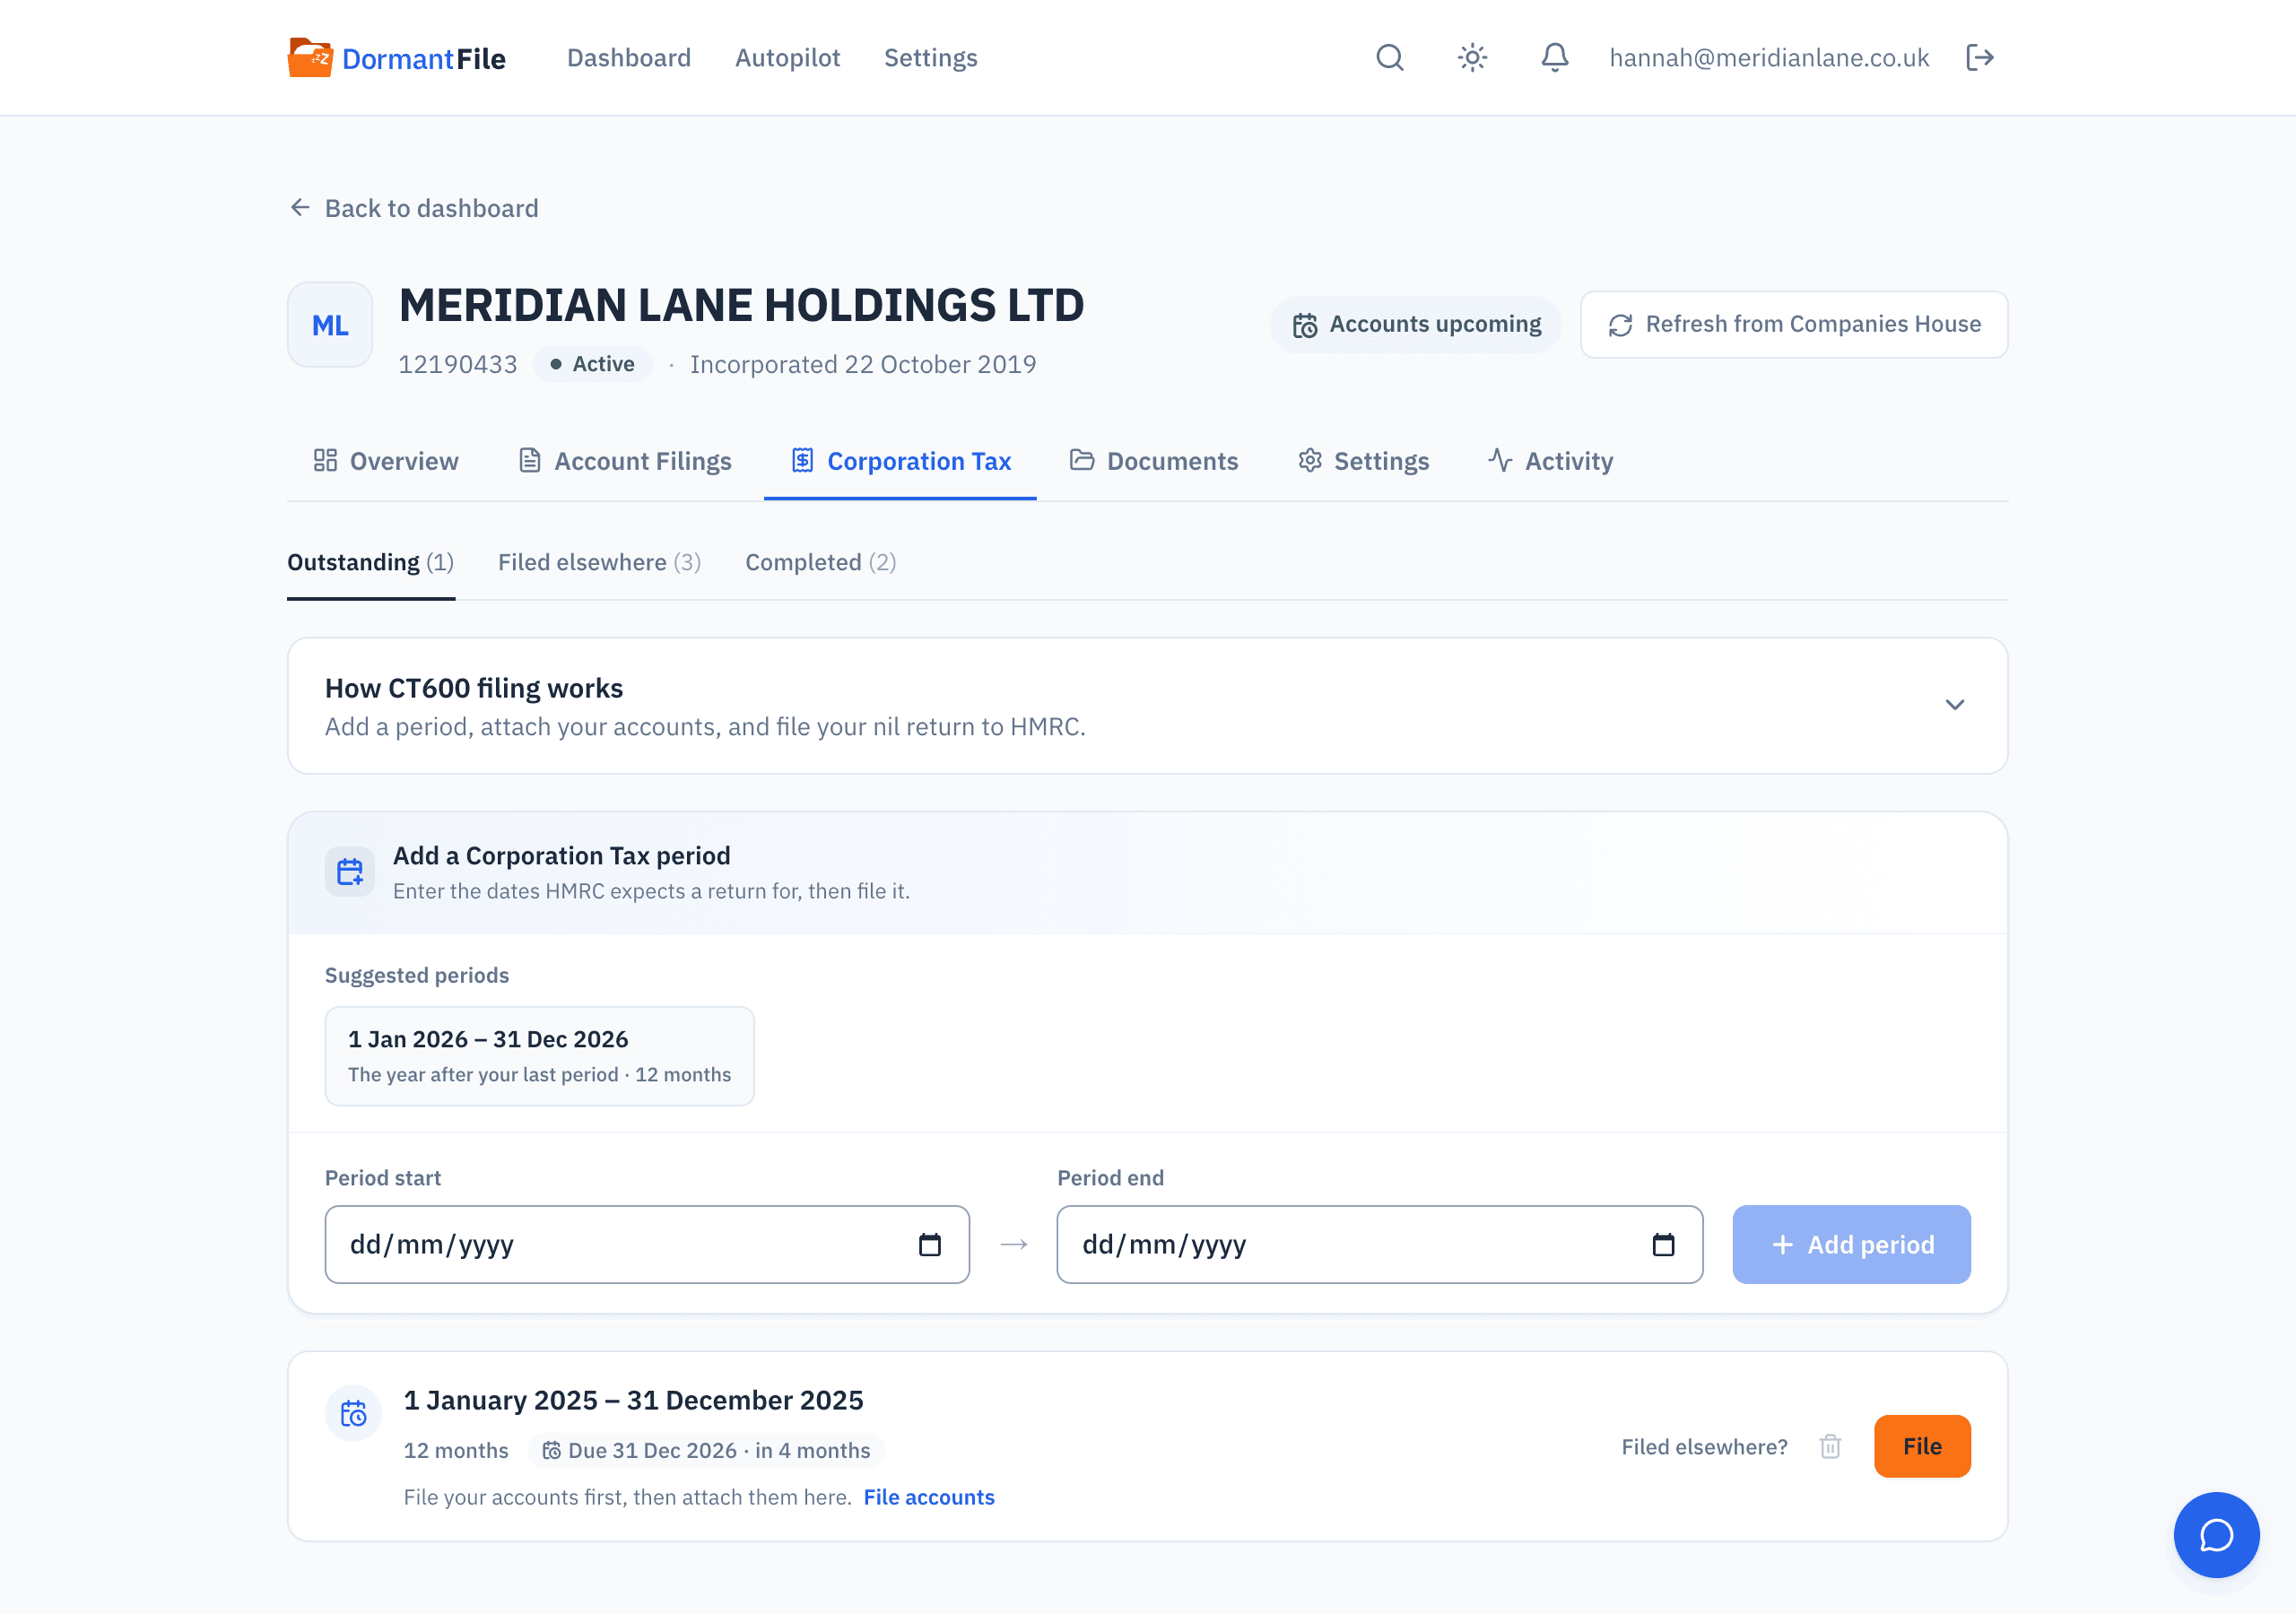
Task: Click the Suggested periods label
Action: (417, 975)
